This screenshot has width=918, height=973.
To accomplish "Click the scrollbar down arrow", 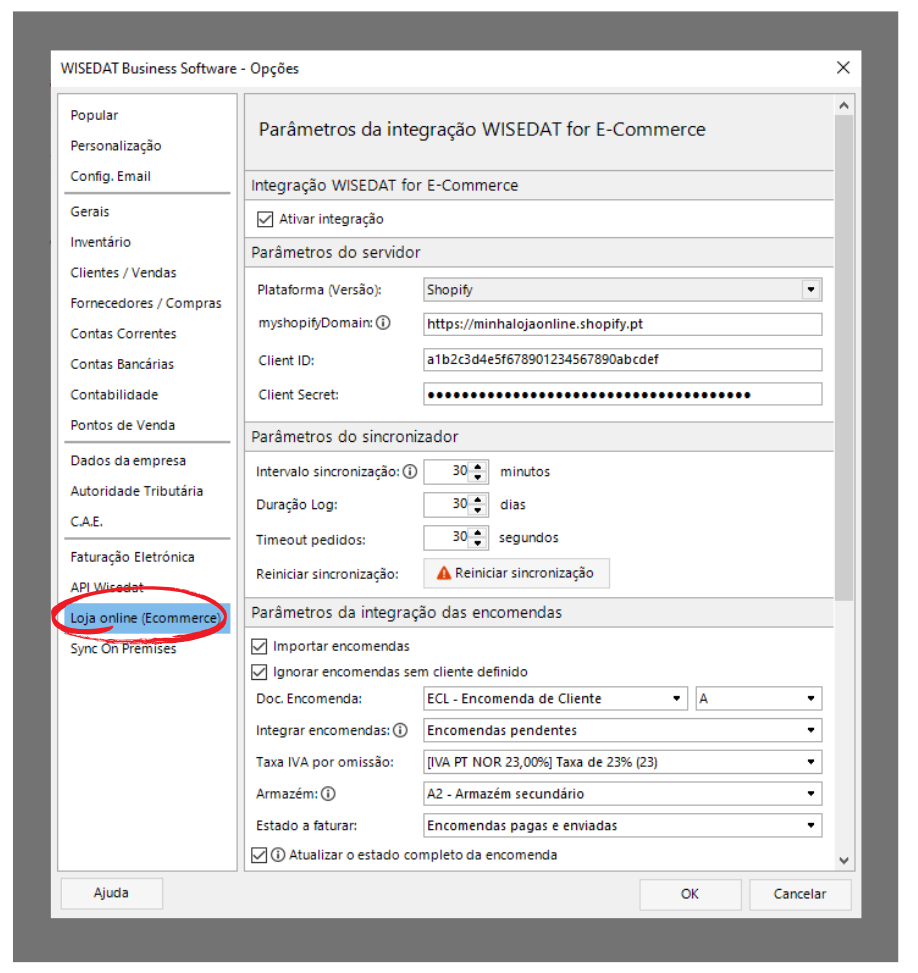I will [x=844, y=861].
